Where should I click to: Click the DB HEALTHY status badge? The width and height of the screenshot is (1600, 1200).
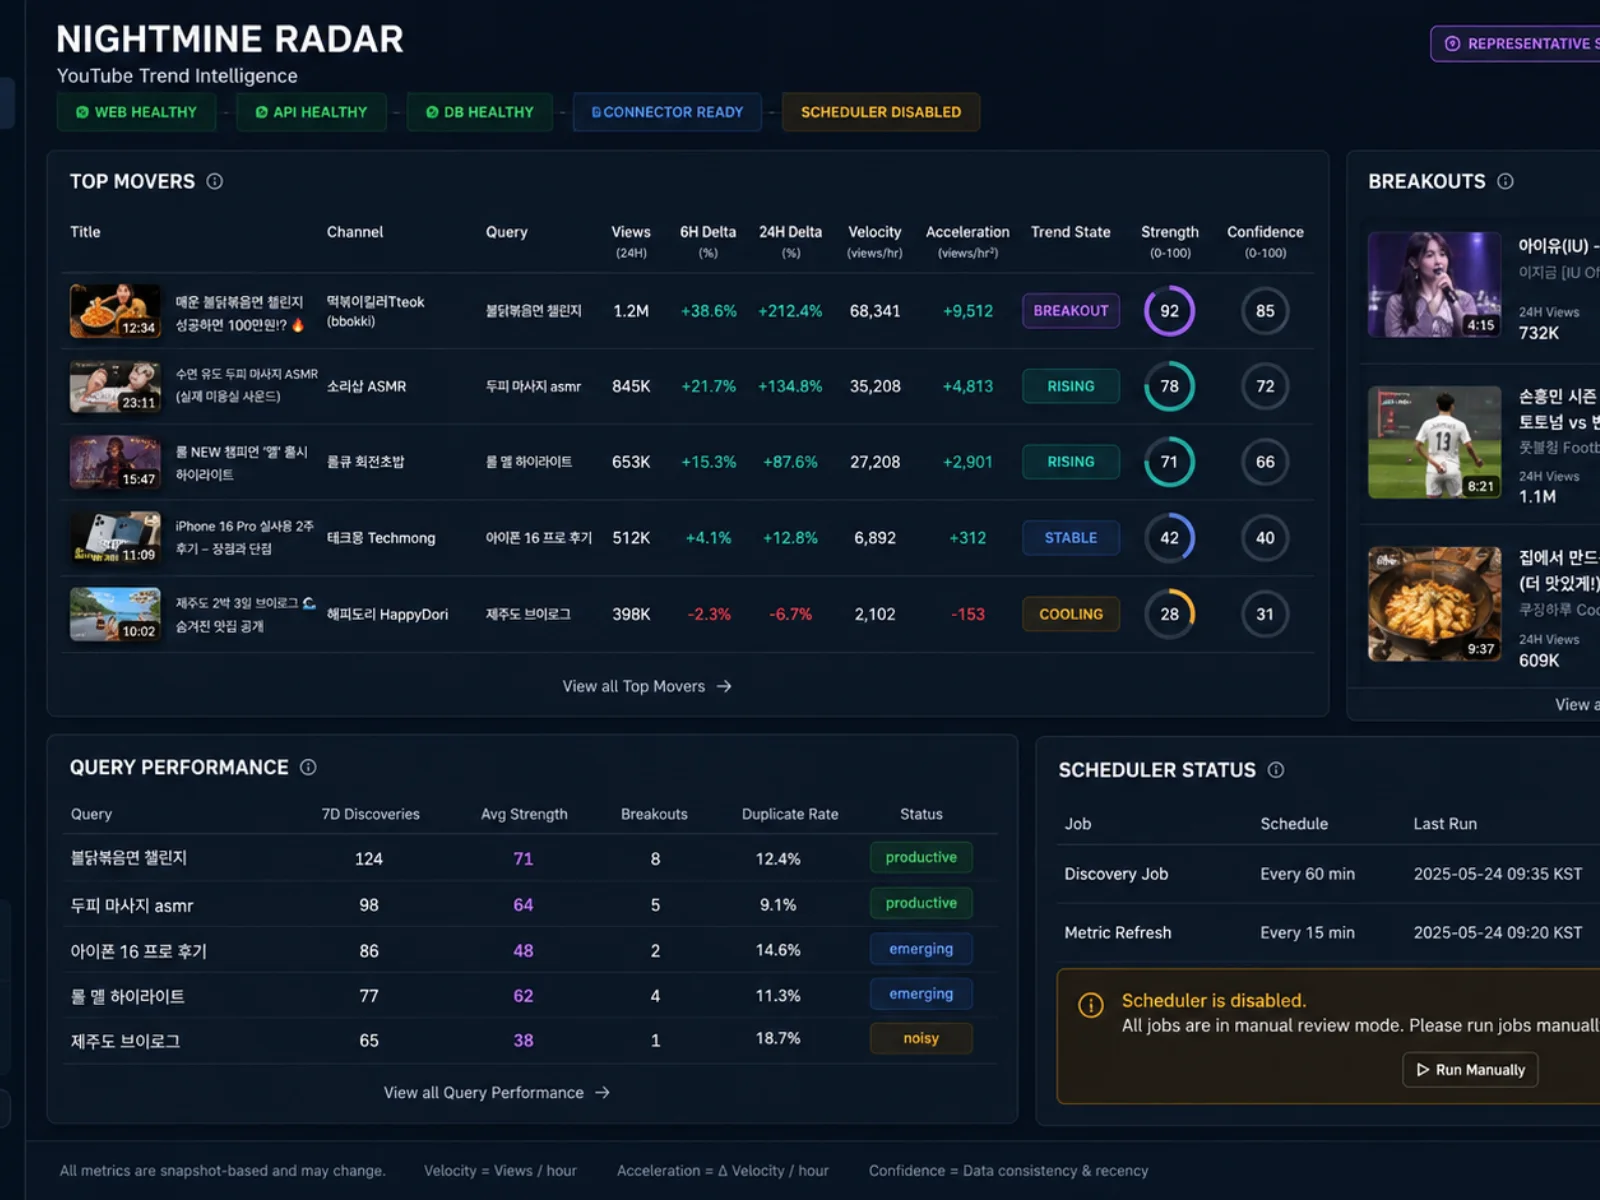(480, 112)
